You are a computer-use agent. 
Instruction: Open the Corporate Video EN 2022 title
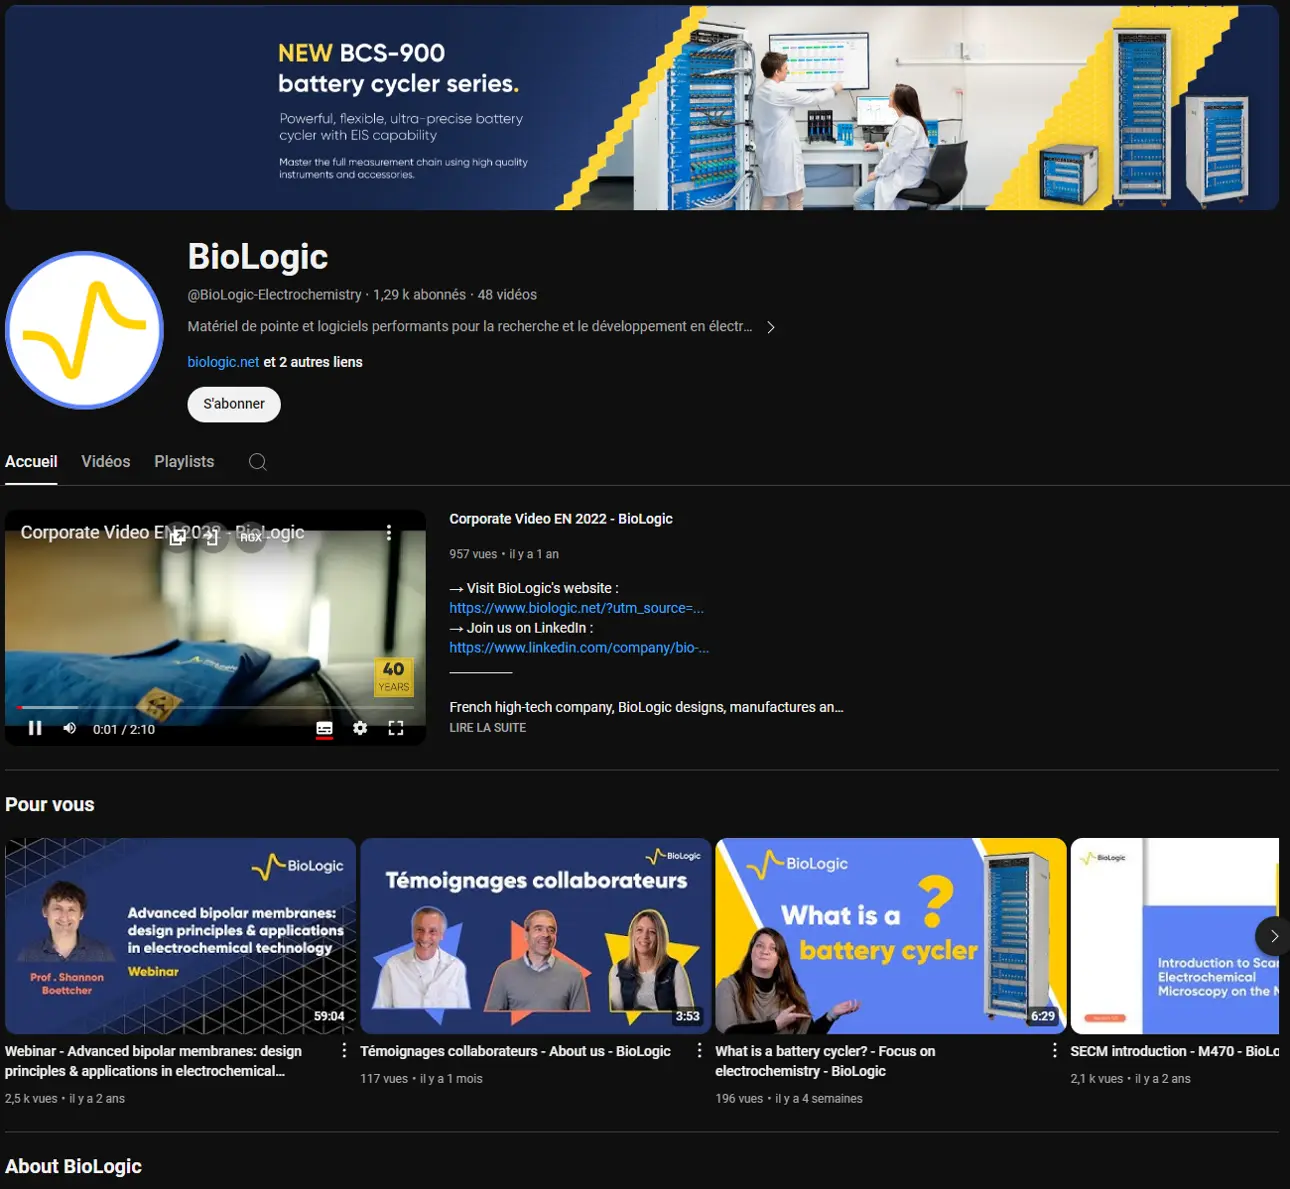[x=561, y=519]
